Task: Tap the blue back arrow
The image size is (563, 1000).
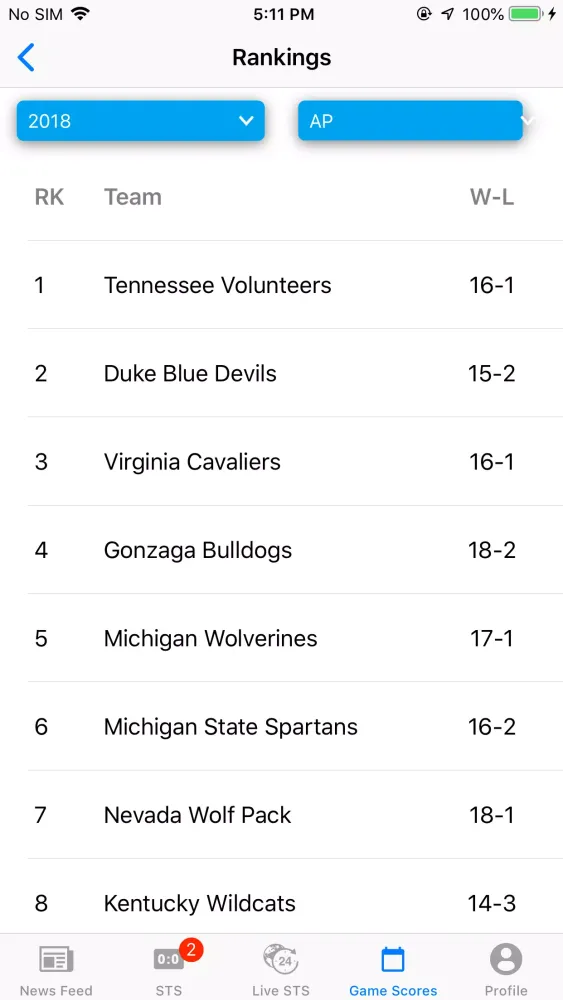Action: (x=26, y=57)
